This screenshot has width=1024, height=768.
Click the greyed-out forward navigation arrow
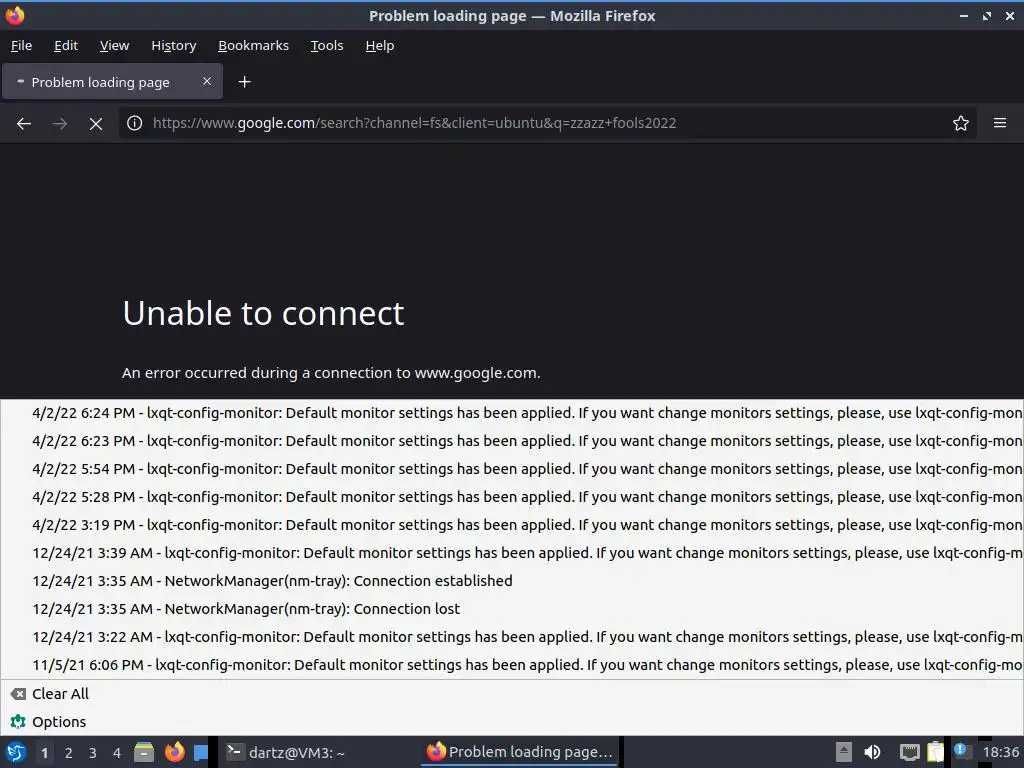(60, 123)
